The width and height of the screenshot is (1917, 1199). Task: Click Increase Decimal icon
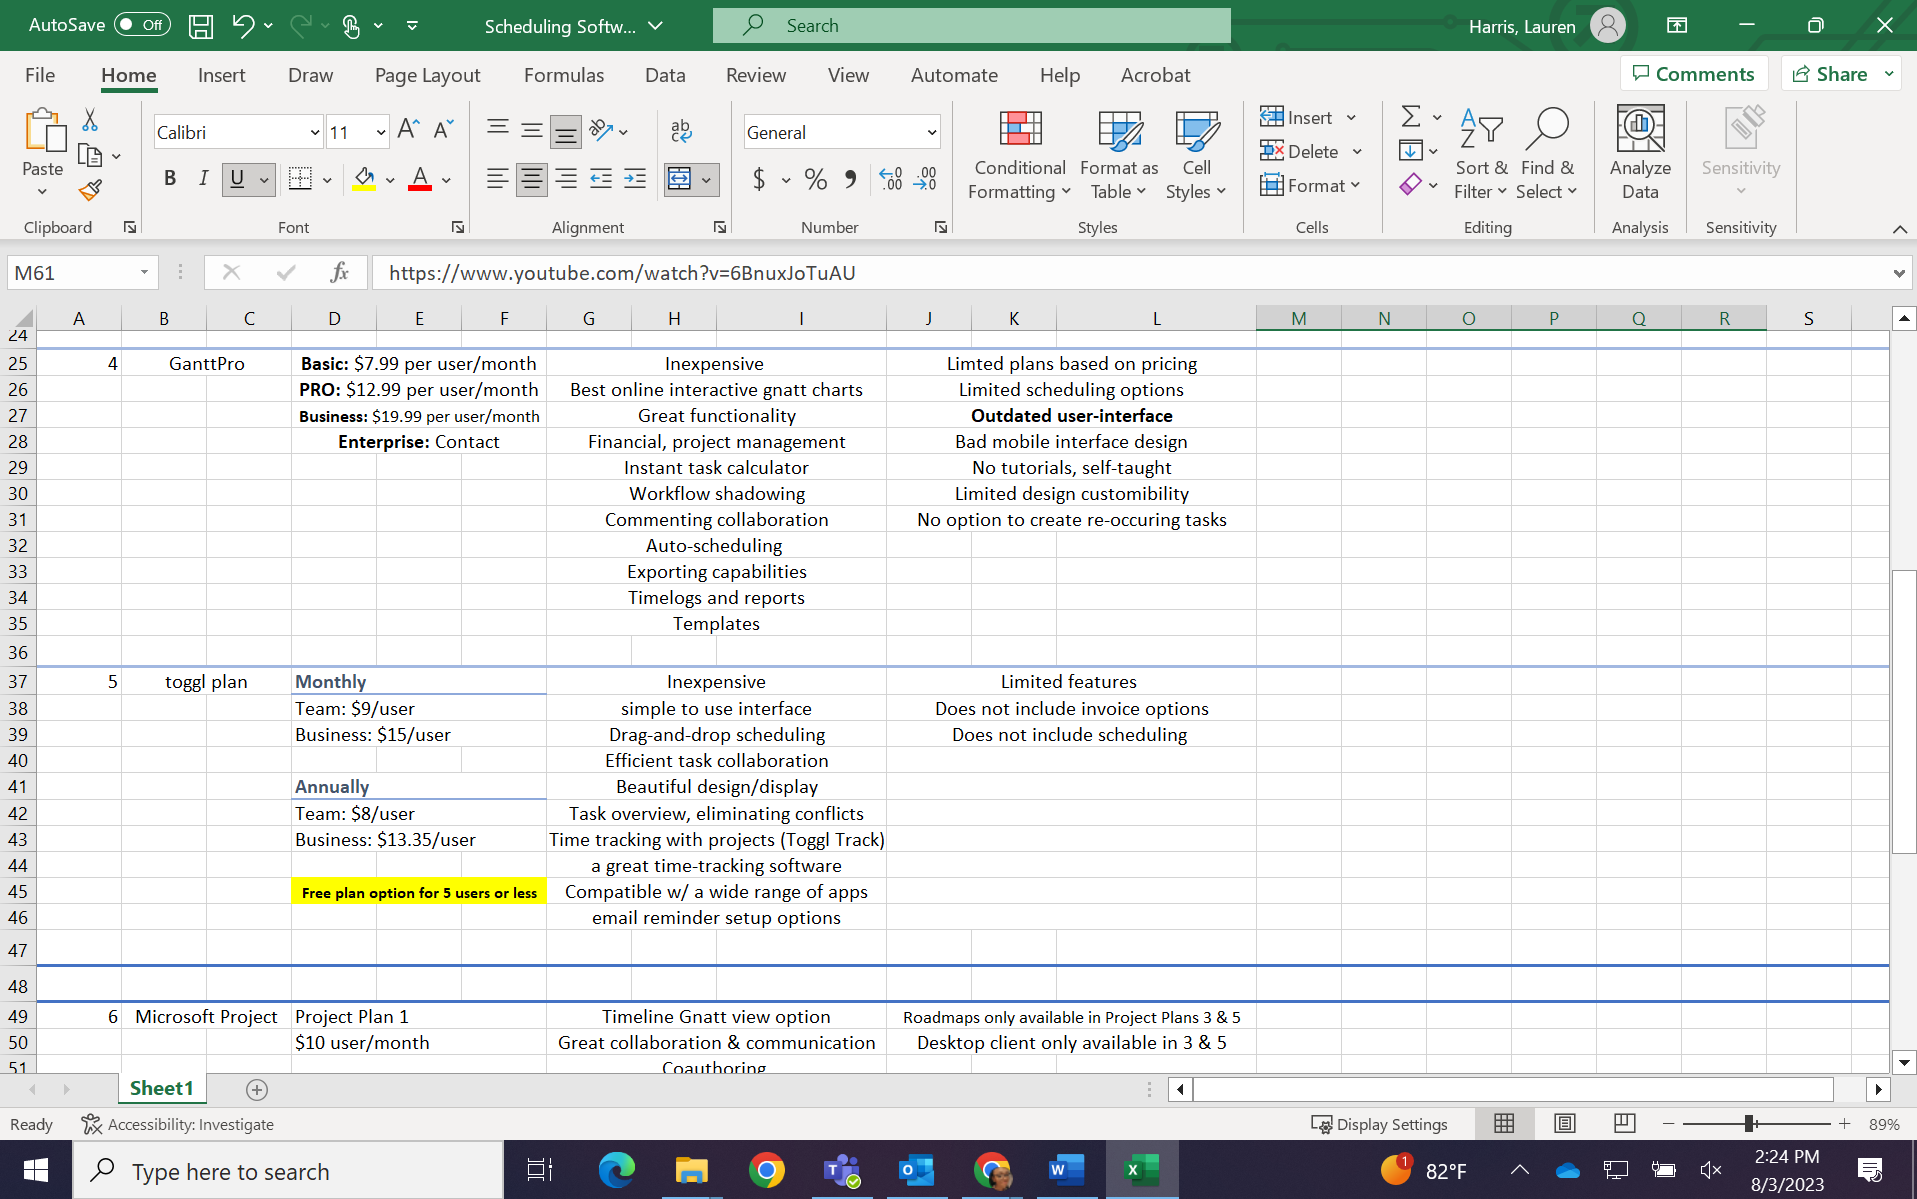[891, 179]
